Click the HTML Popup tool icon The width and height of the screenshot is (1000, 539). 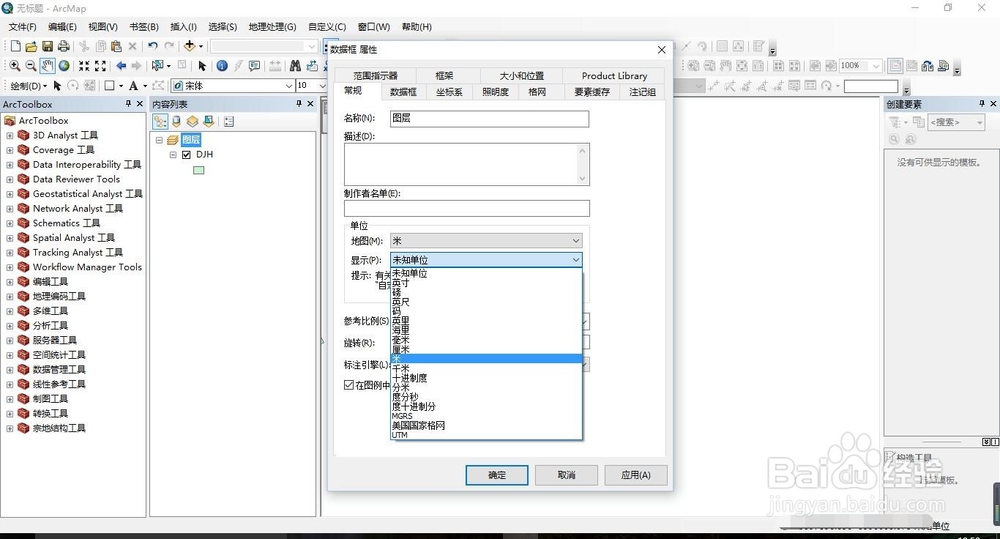tap(254, 66)
